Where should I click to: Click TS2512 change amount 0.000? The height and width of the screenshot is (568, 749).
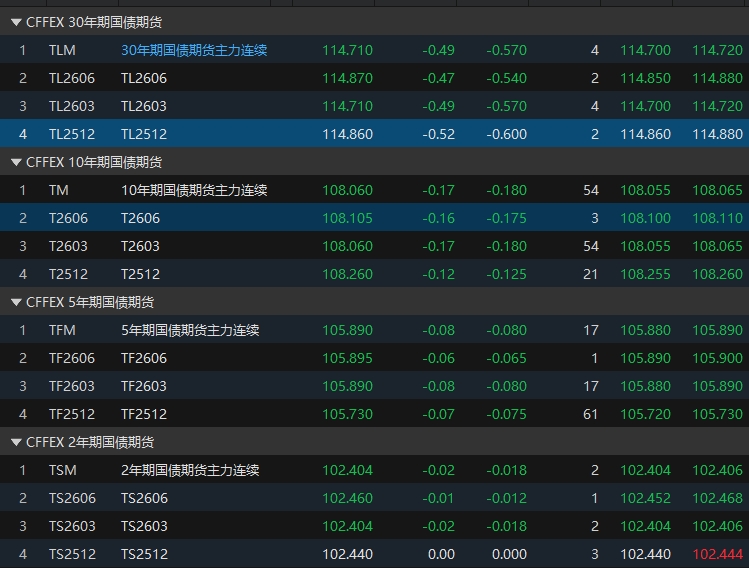tap(509, 554)
